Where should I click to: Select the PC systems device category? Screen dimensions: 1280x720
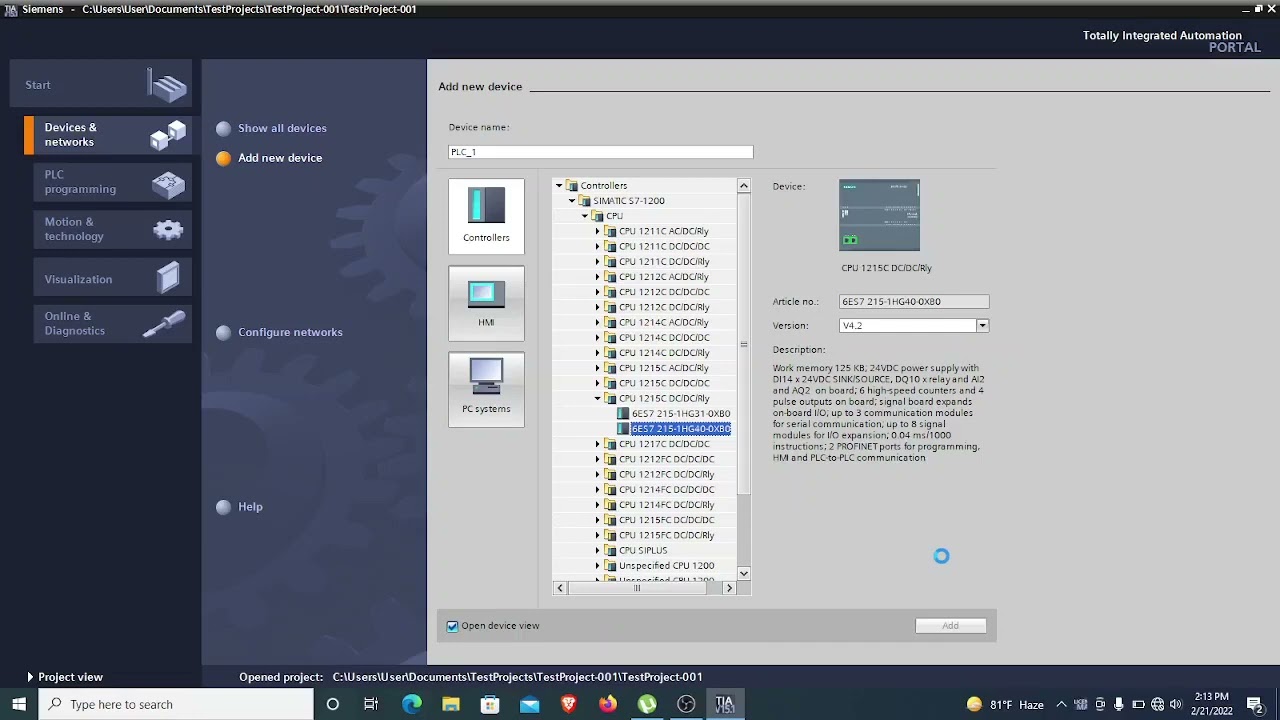pos(486,389)
